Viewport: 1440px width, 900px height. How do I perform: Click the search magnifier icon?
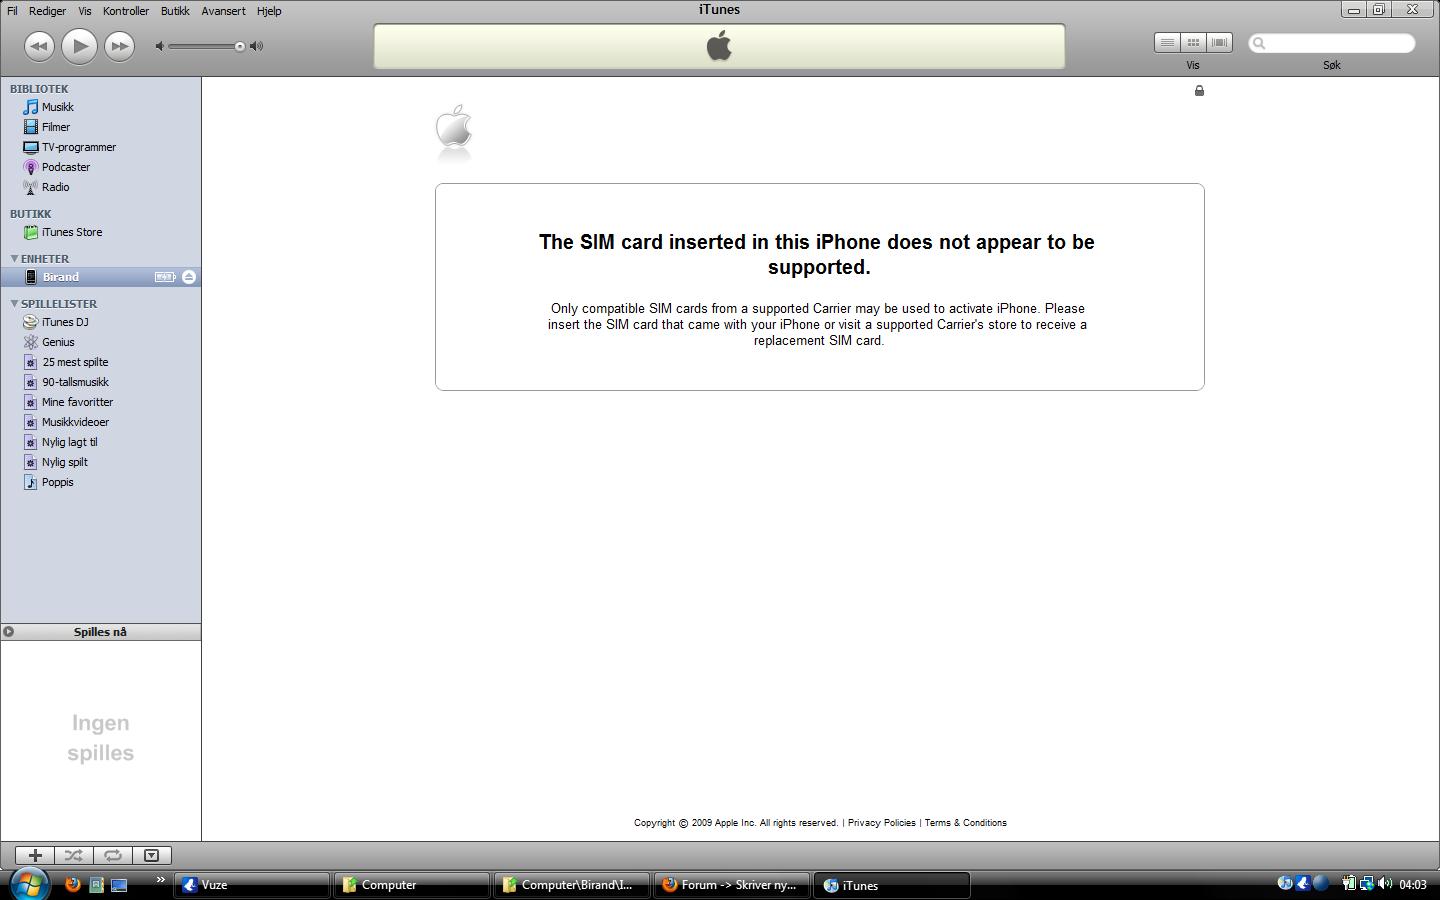1259,43
